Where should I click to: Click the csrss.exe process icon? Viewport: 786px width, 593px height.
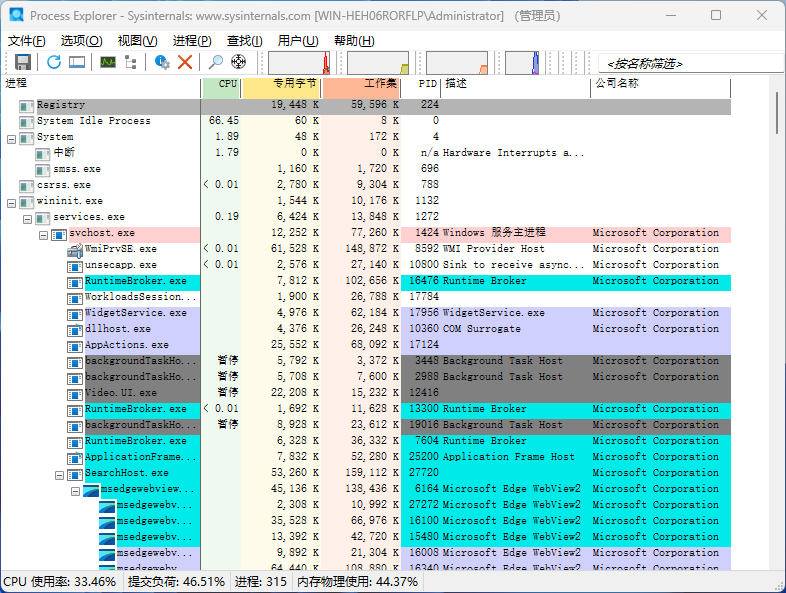(26, 186)
